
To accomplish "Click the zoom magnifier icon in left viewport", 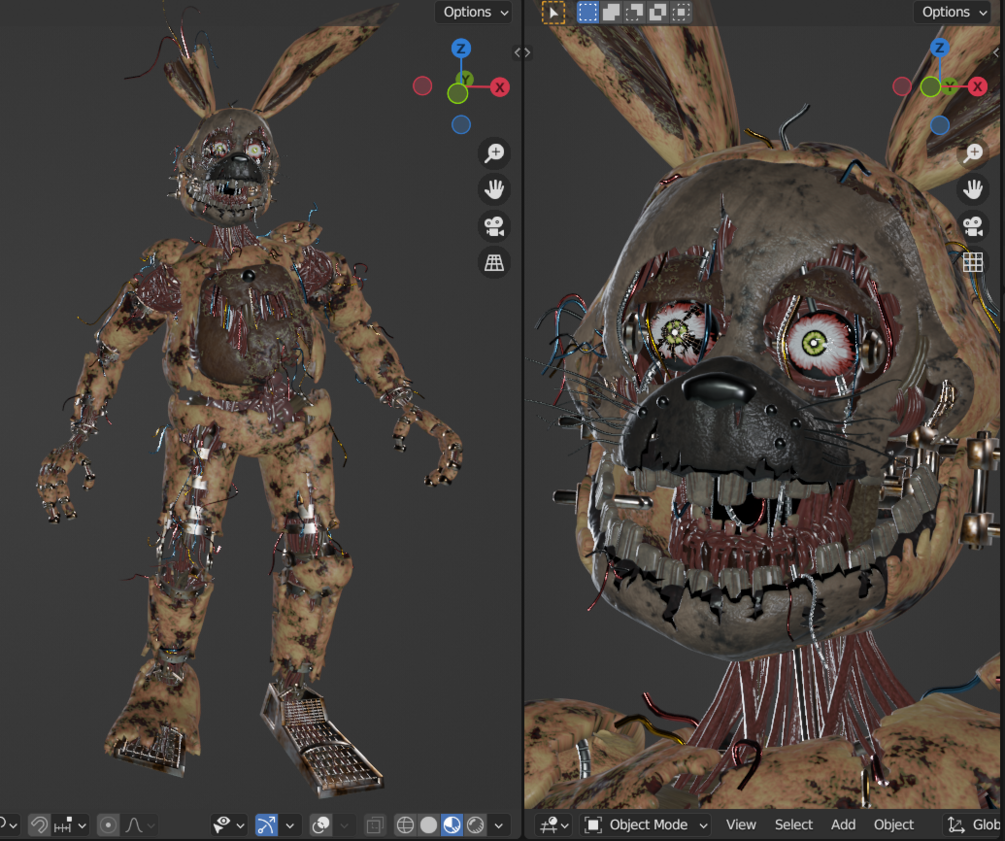I will (x=494, y=153).
